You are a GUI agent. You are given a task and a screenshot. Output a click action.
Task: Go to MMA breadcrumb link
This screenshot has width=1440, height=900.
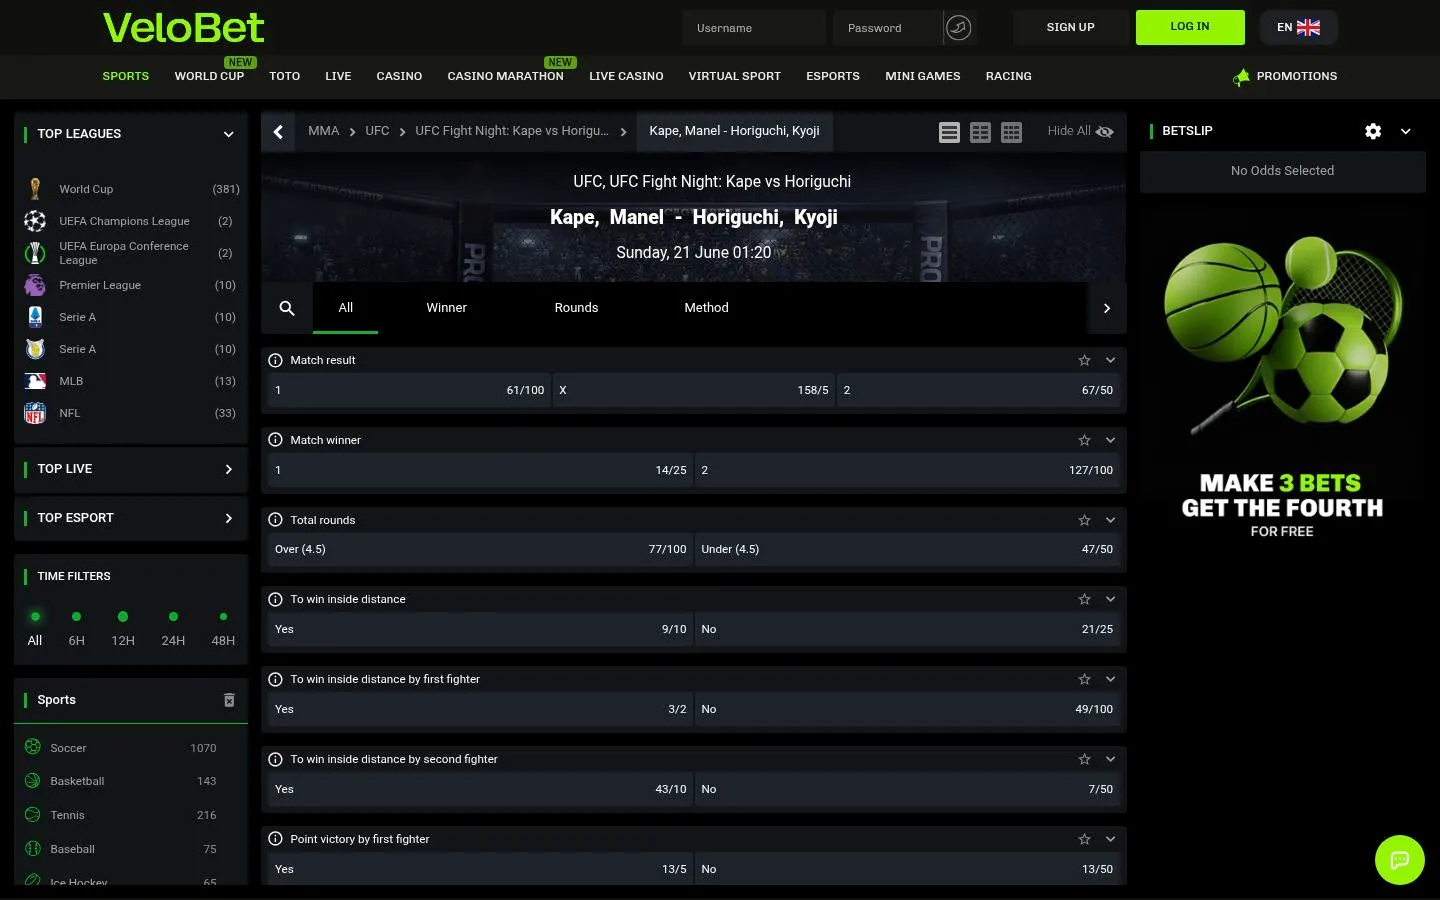323,131
